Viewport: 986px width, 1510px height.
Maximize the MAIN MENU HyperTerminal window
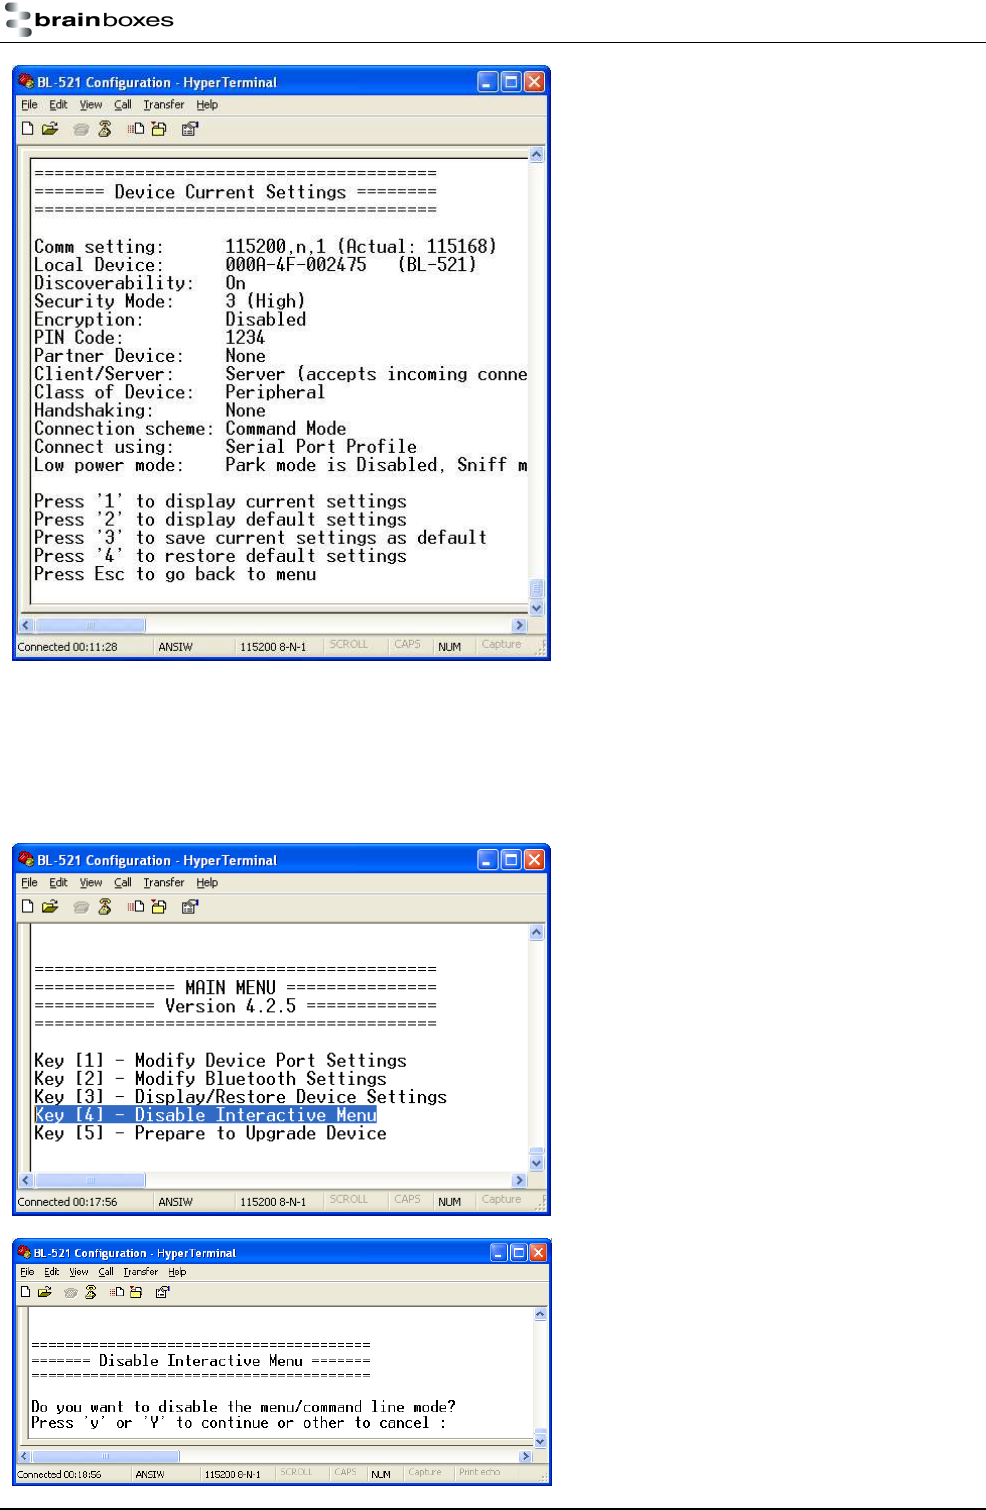point(511,860)
